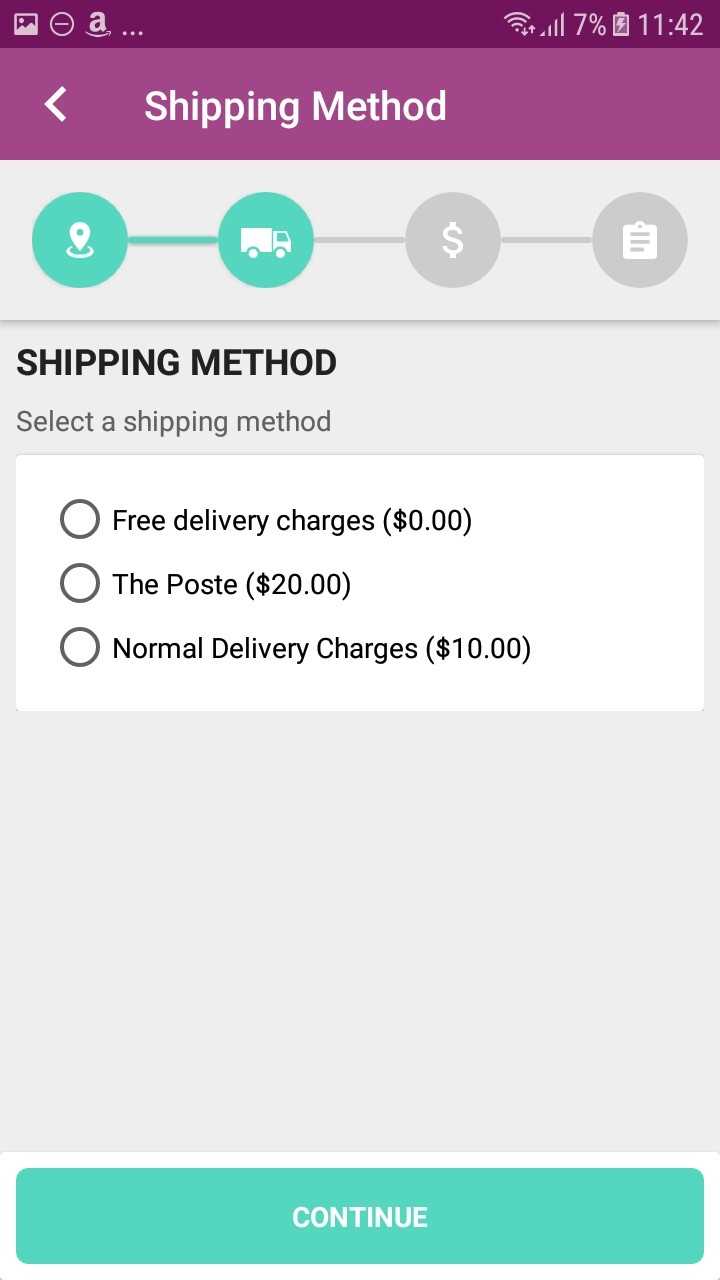Screen dimensions: 720x1280
Task: Tap the back arrow in header
Action: pos(56,105)
